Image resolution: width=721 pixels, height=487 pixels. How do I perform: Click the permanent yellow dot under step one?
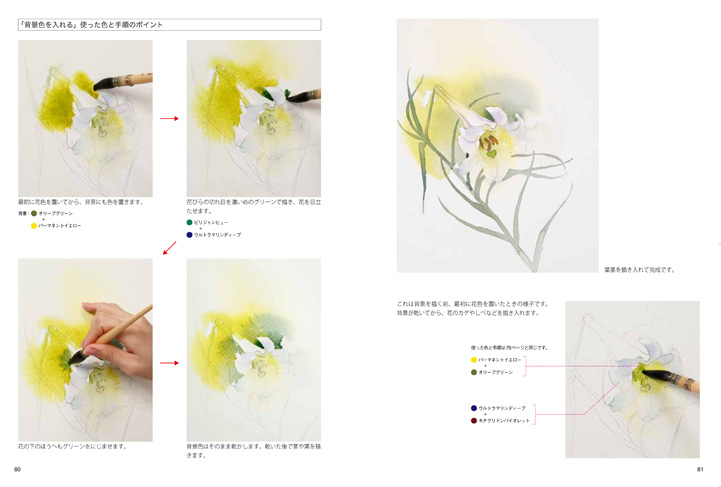coord(34,226)
